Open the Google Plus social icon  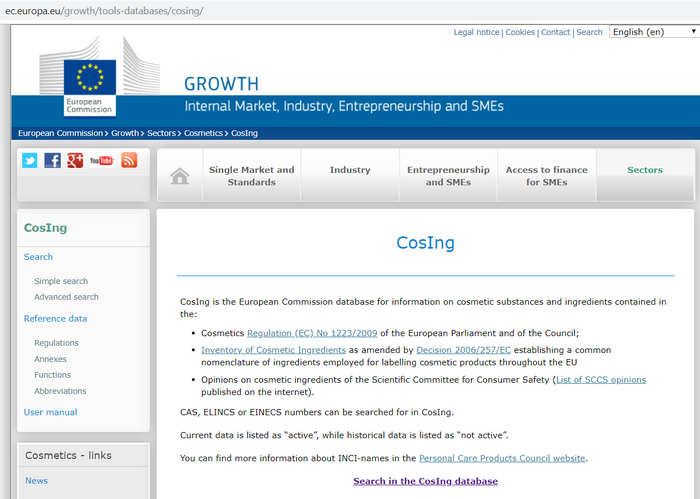[75, 161]
